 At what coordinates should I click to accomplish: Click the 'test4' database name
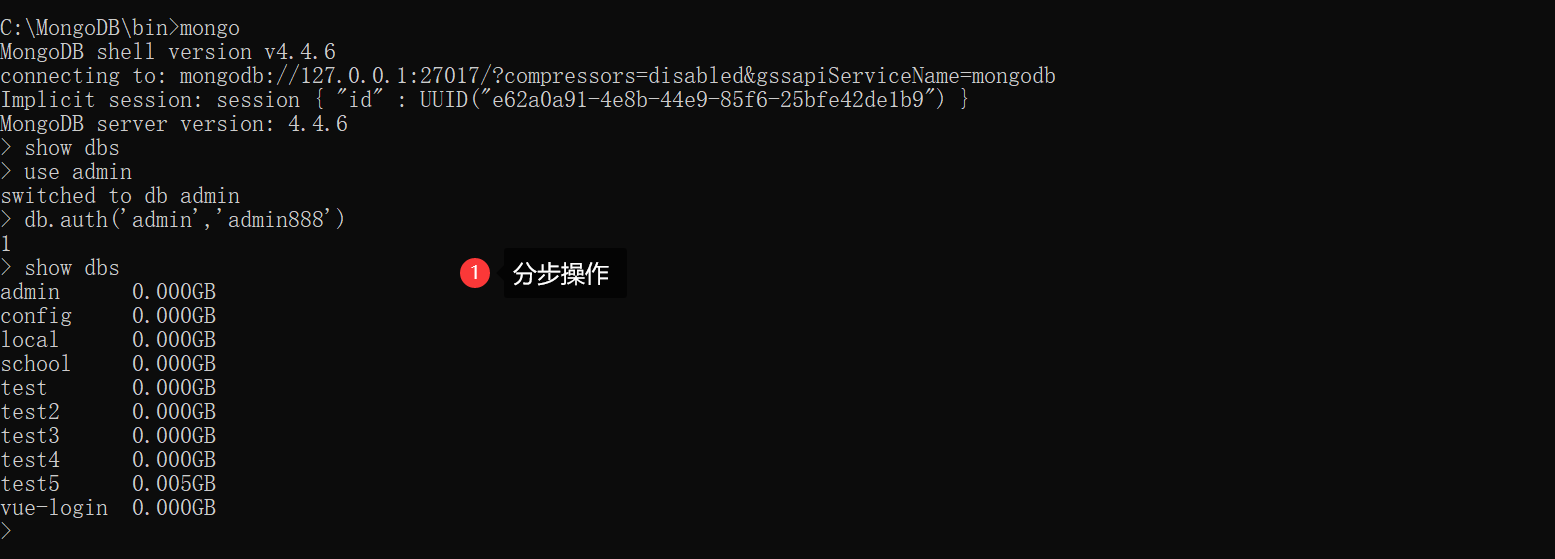coord(30,460)
